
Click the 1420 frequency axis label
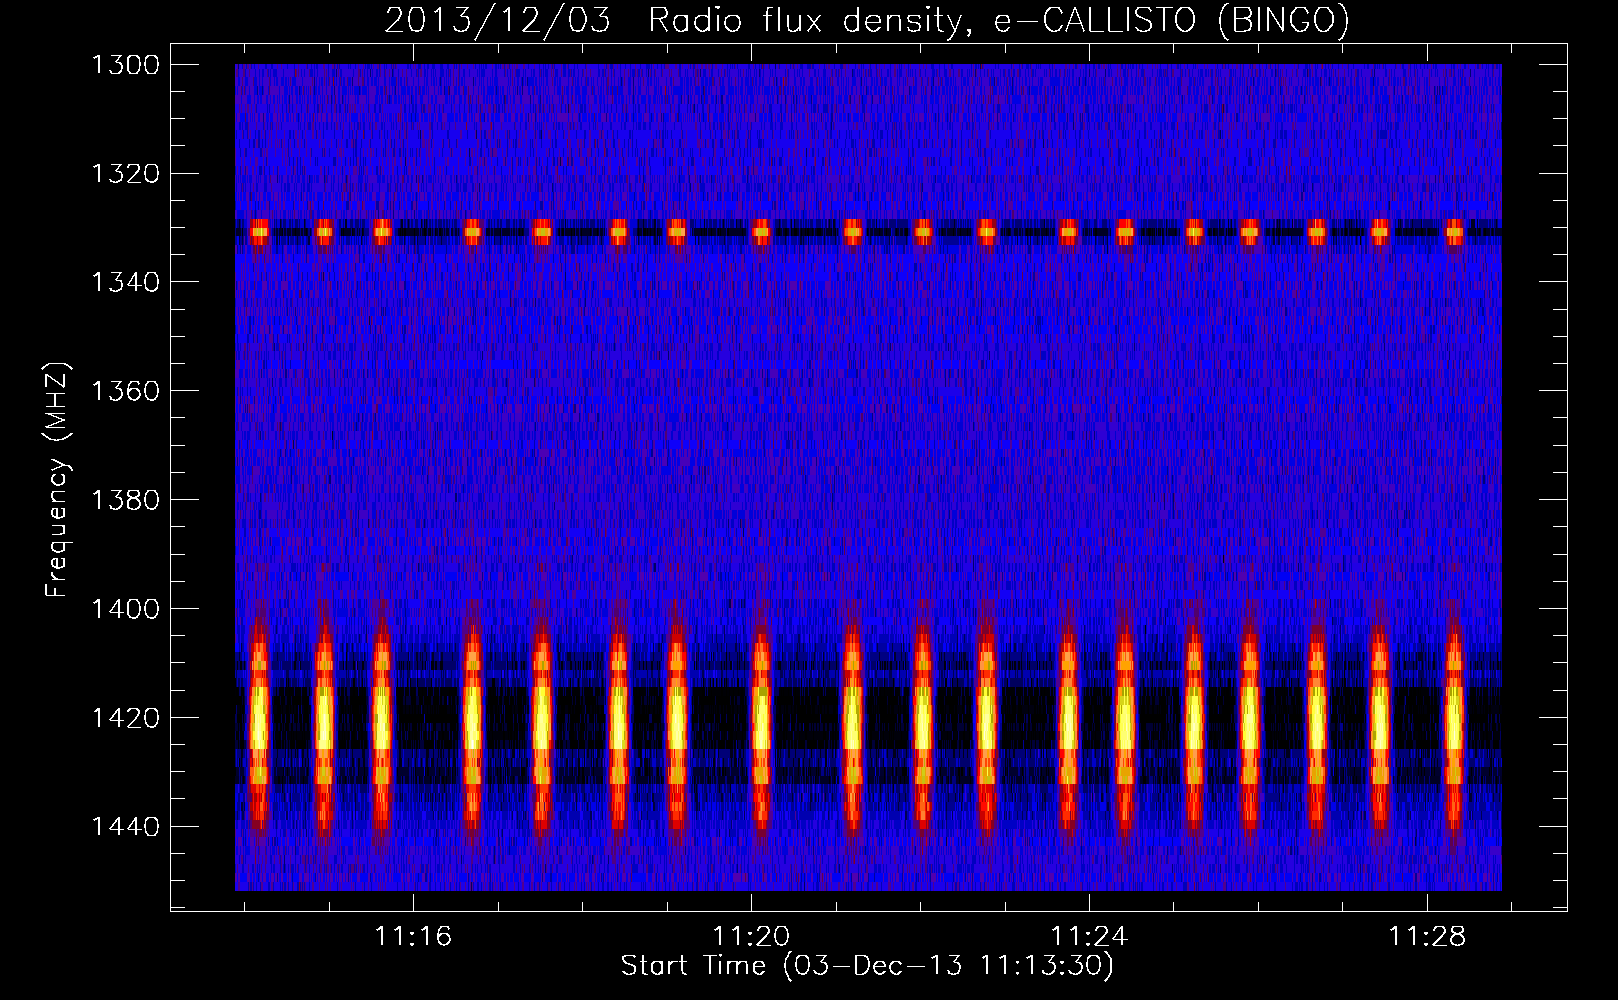click(125, 718)
